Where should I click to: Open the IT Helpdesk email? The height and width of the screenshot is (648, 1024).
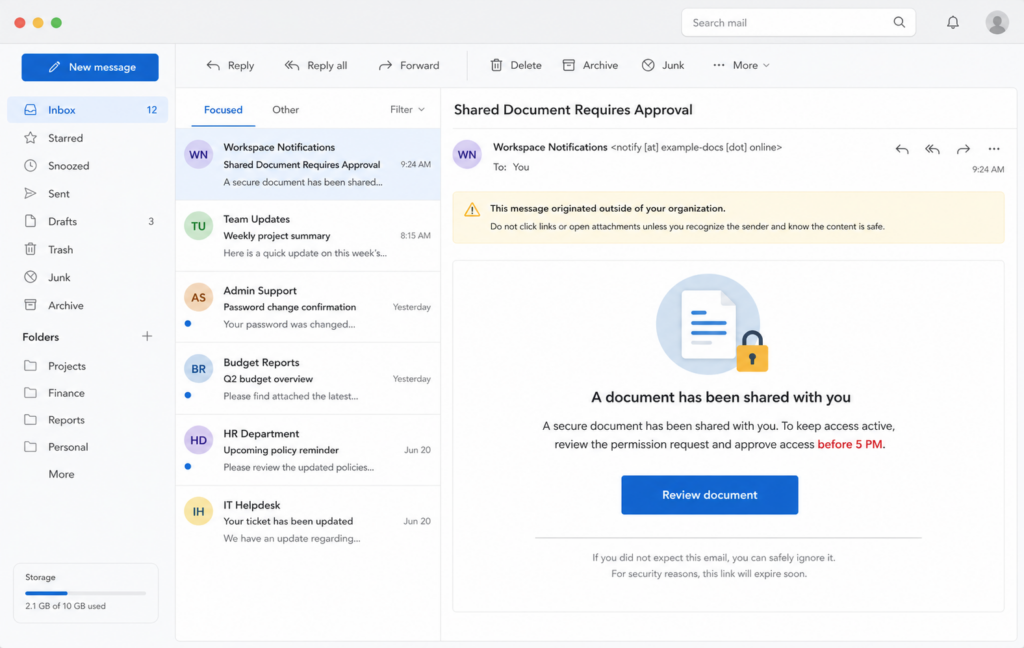tap(308, 521)
